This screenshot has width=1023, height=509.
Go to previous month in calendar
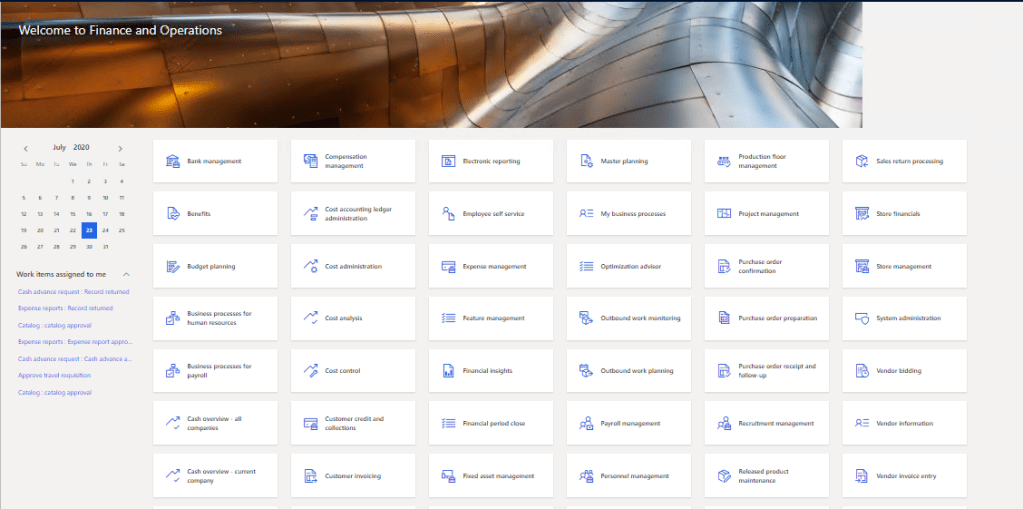26,148
